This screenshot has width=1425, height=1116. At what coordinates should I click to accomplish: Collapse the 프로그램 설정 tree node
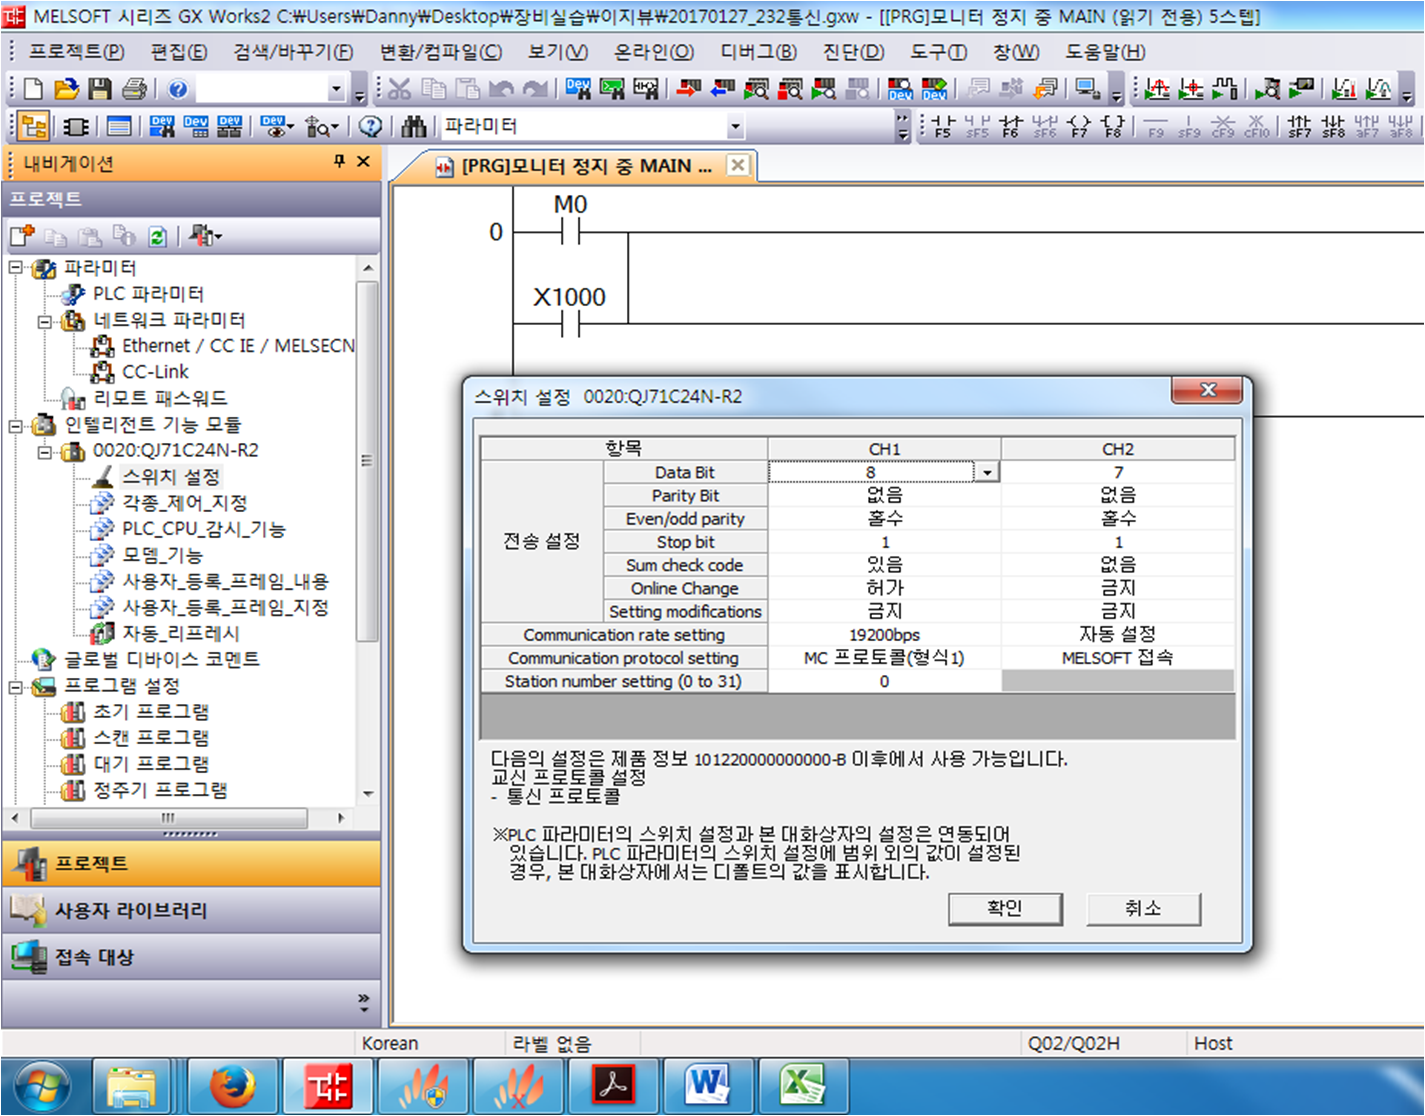[x=16, y=686]
